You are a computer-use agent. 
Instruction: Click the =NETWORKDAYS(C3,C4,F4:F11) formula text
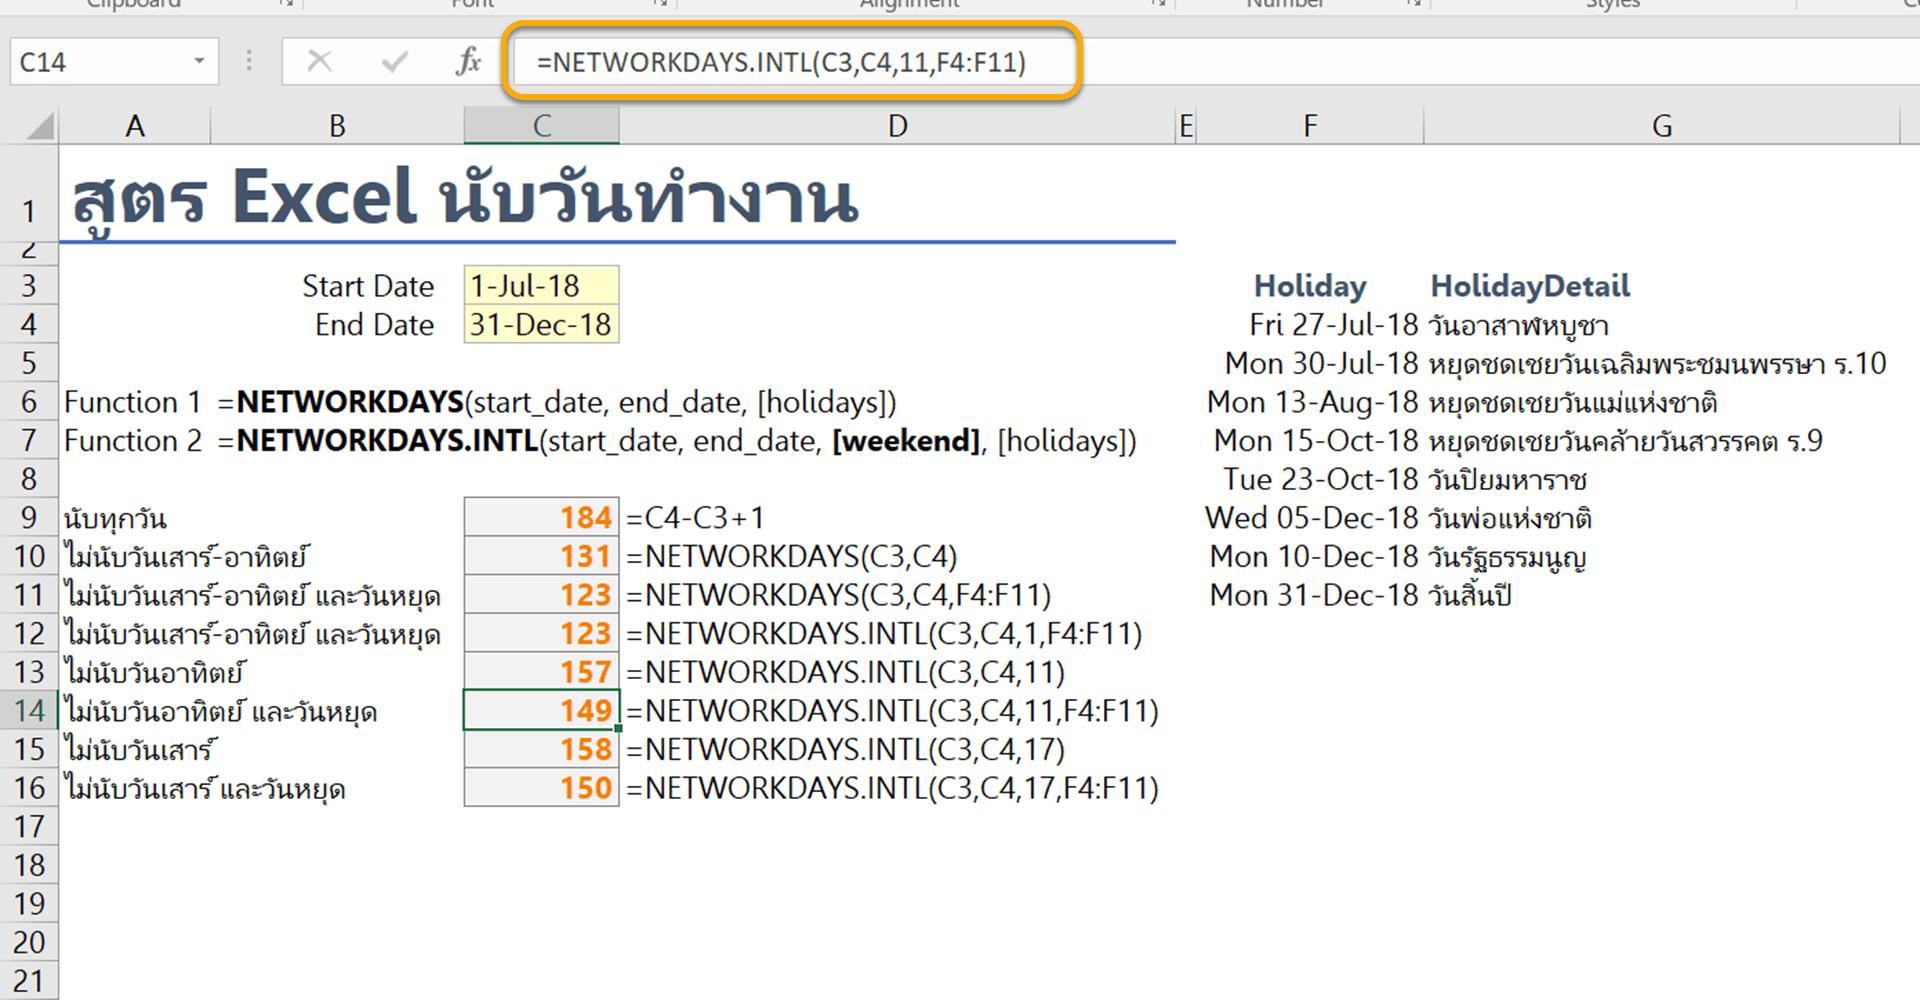tap(838, 595)
